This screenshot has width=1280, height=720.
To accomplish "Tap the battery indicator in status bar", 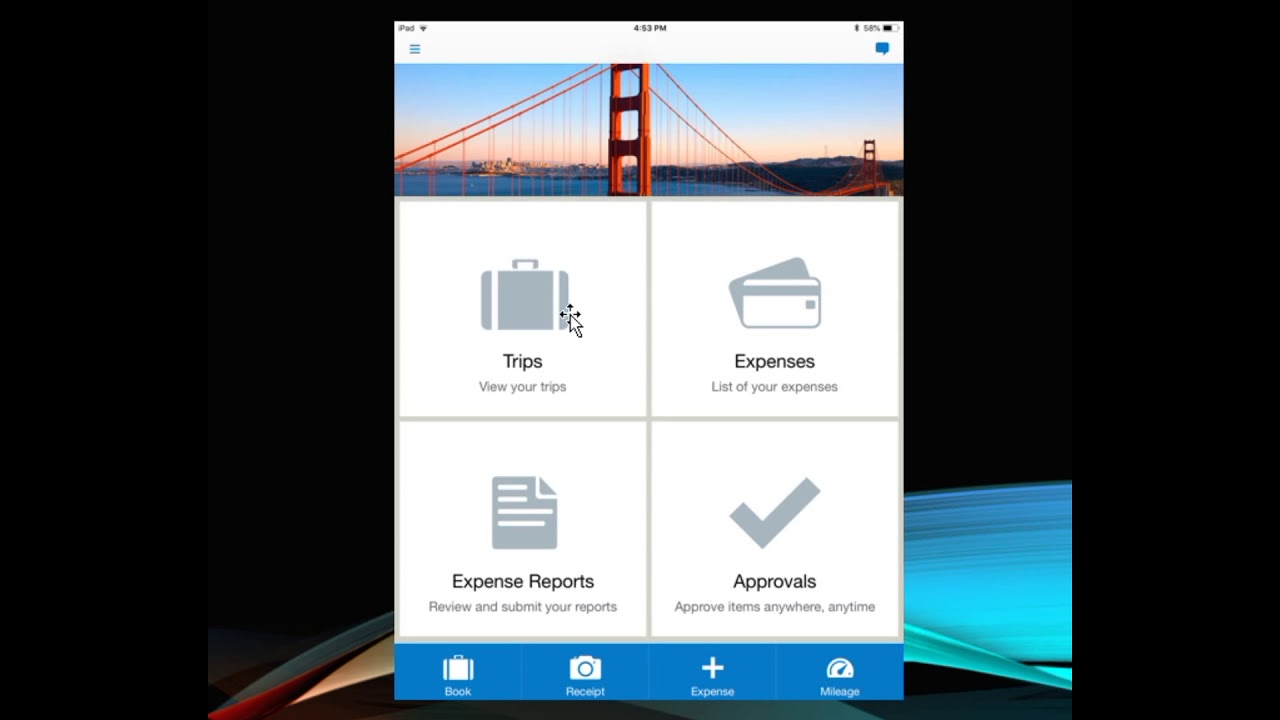I will (889, 28).
